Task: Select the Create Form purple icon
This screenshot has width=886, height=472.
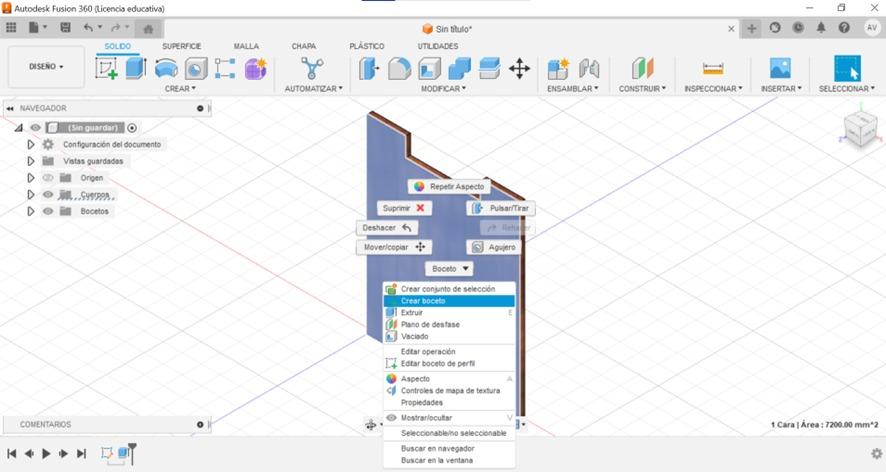Action: coord(255,68)
